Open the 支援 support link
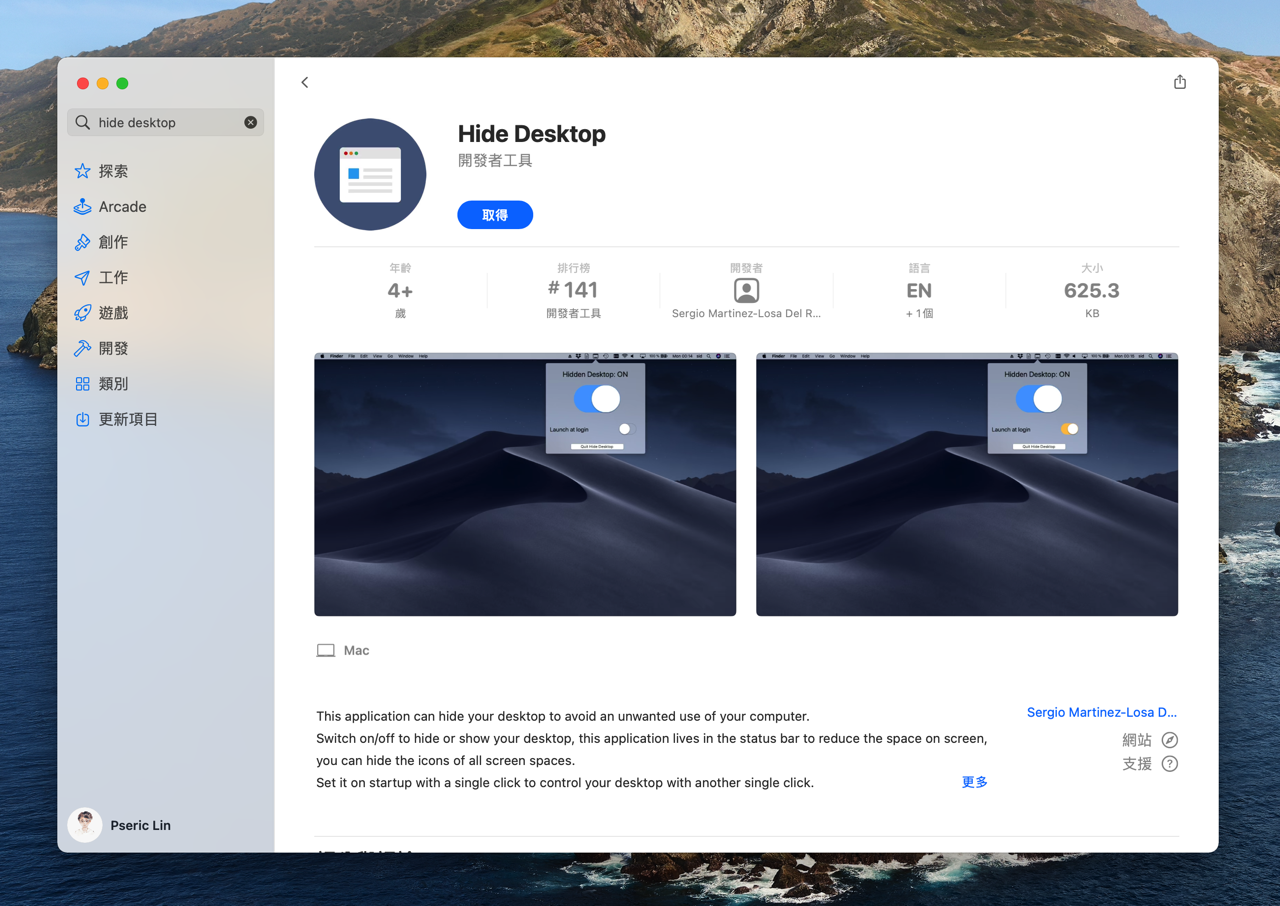Screen dimensions: 1280x906 (x=1137, y=764)
